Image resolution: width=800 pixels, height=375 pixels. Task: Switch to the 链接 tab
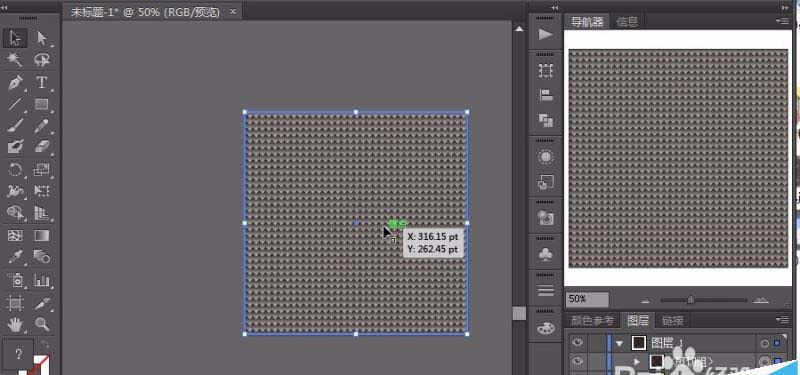[672, 320]
